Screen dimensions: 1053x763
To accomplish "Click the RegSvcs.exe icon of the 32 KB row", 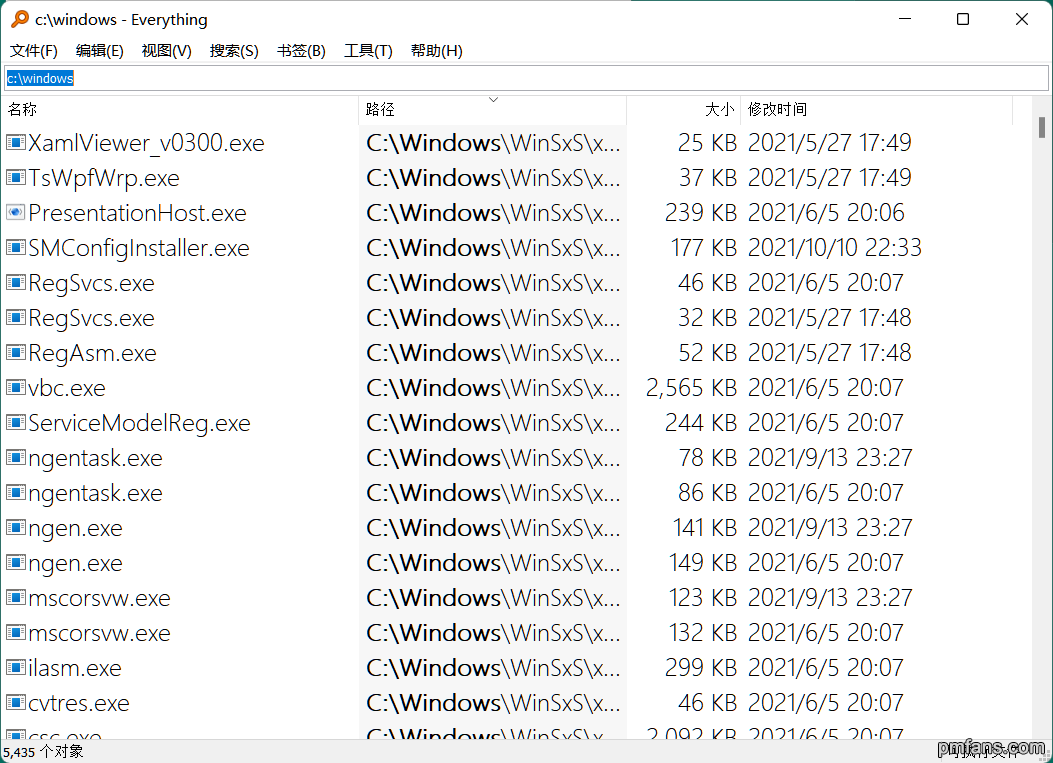I will coord(15,317).
